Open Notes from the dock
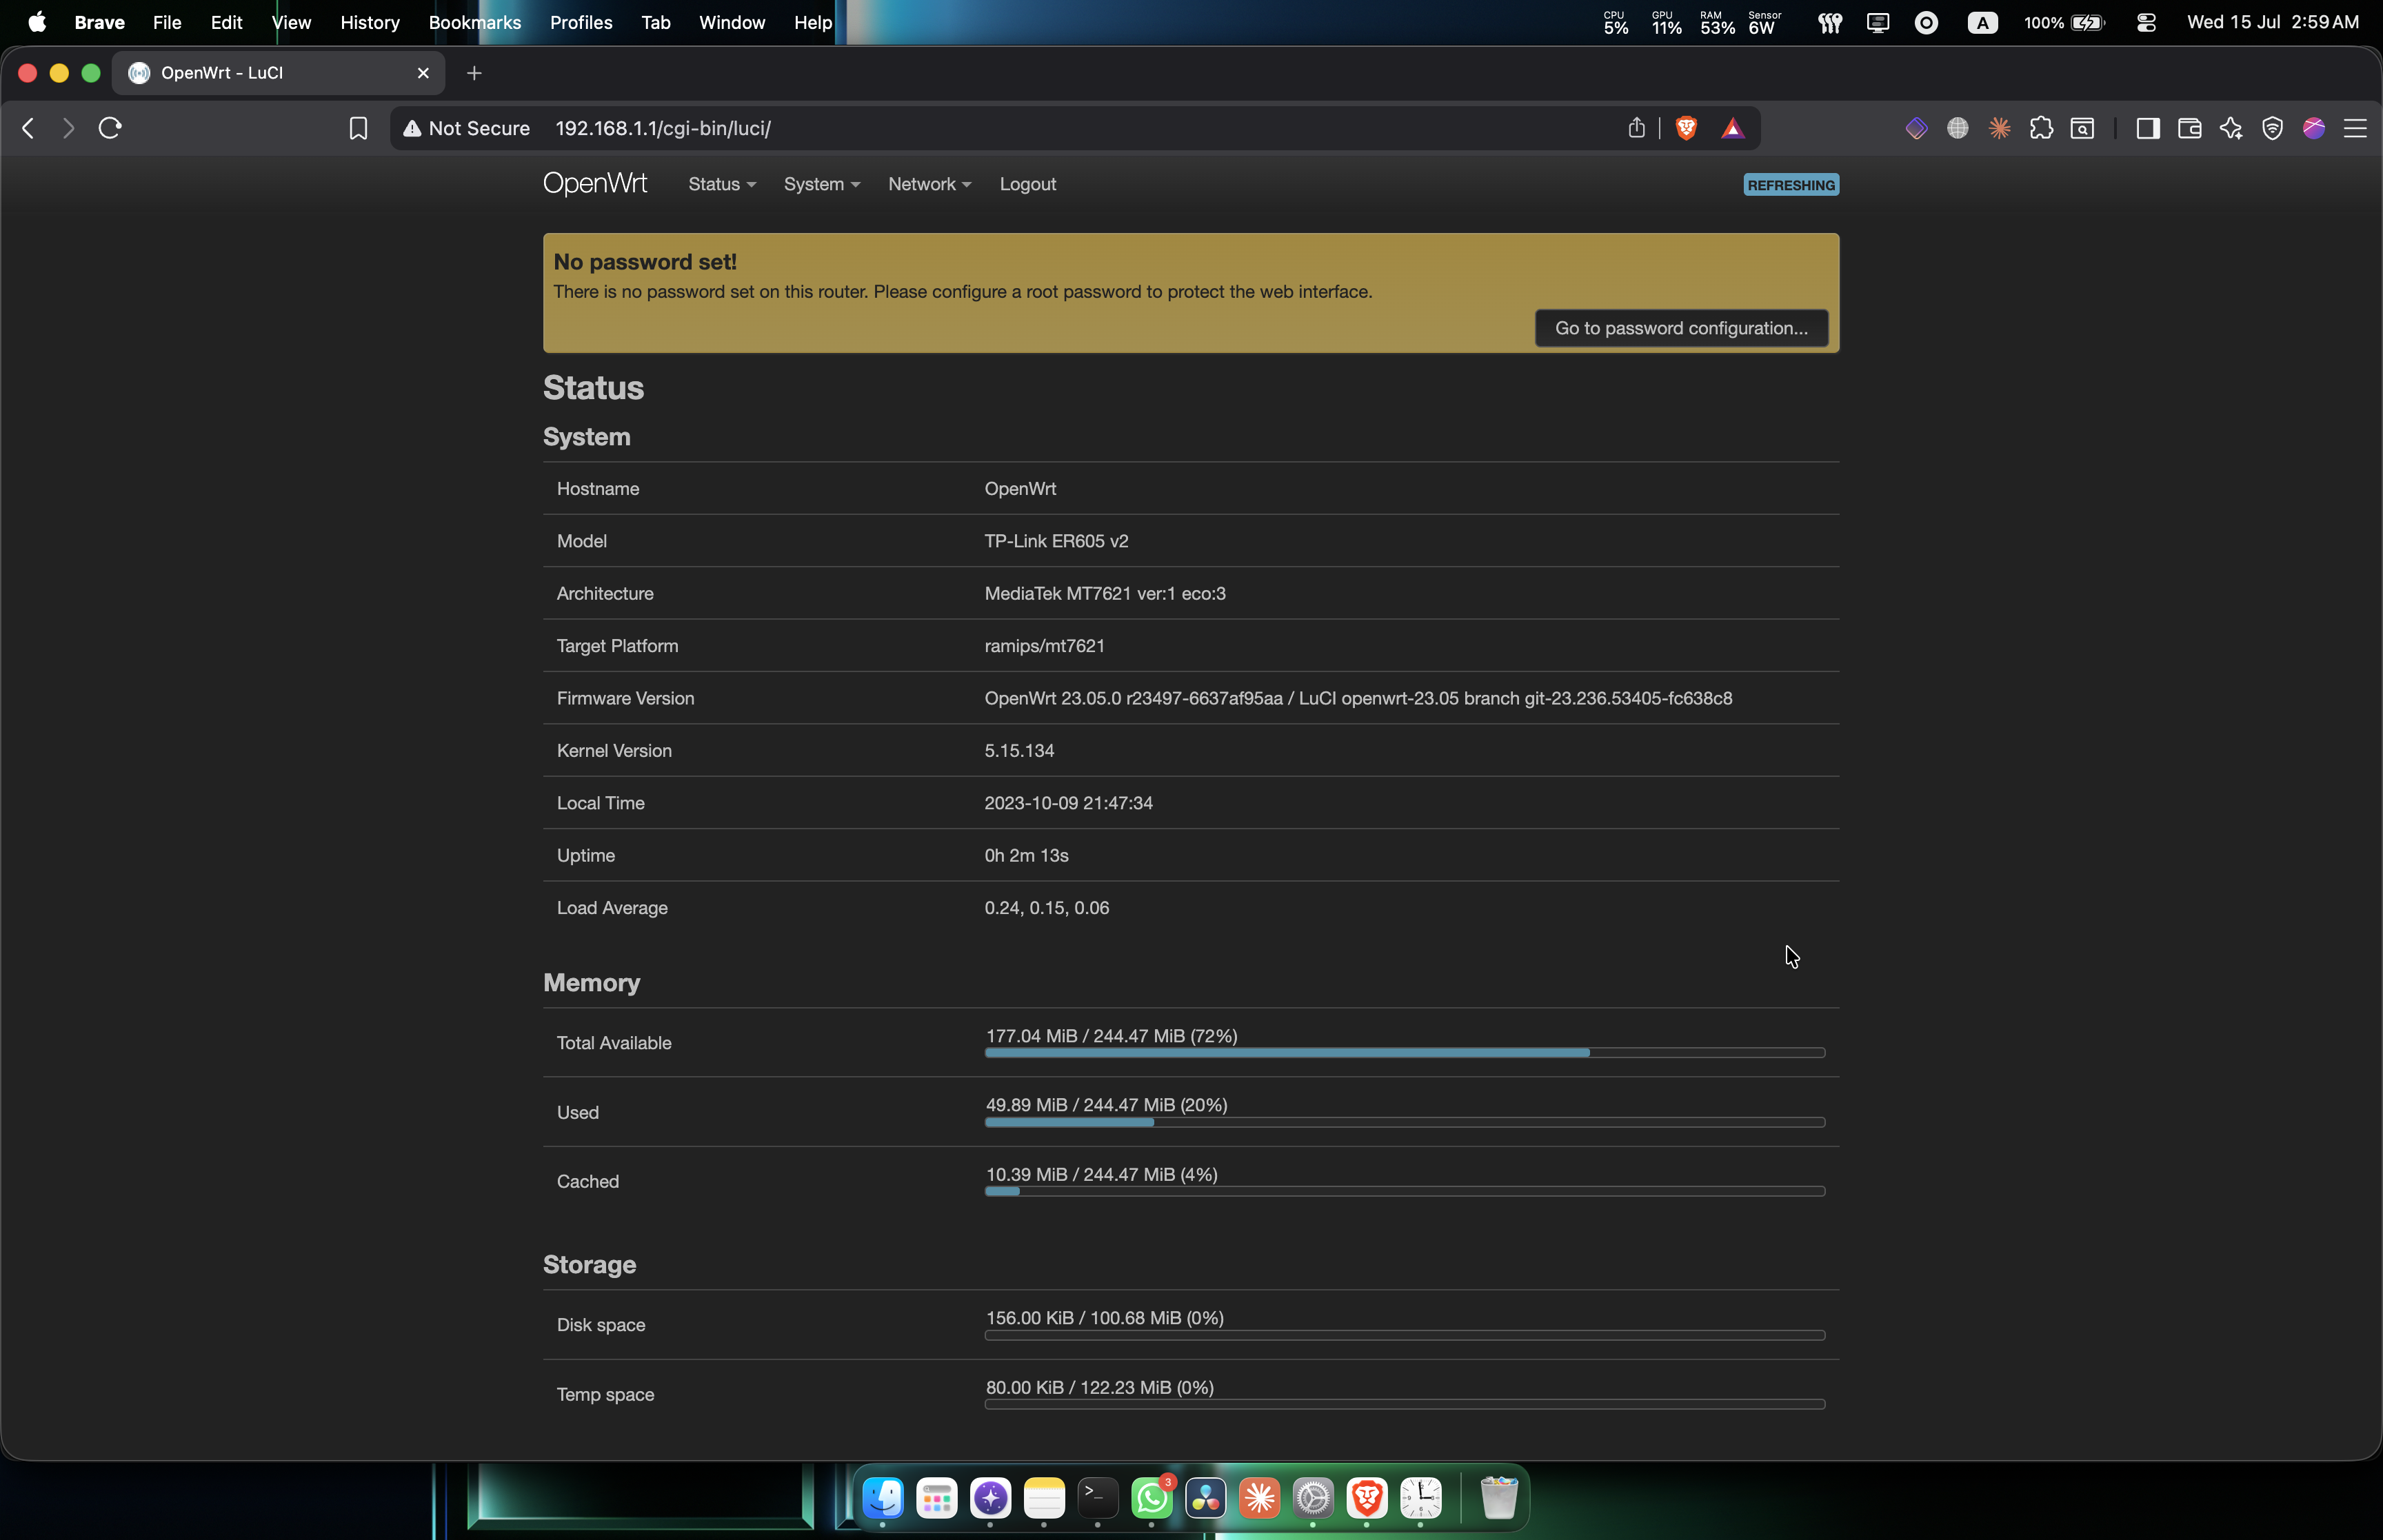The image size is (2383, 1540). [1044, 1497]
